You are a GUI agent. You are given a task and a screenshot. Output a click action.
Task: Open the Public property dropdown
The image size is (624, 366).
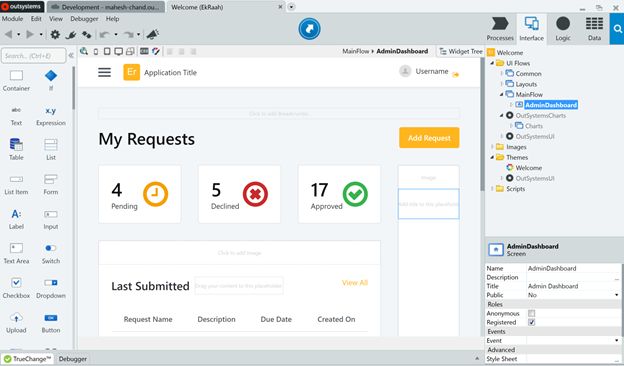click(616, 295)
